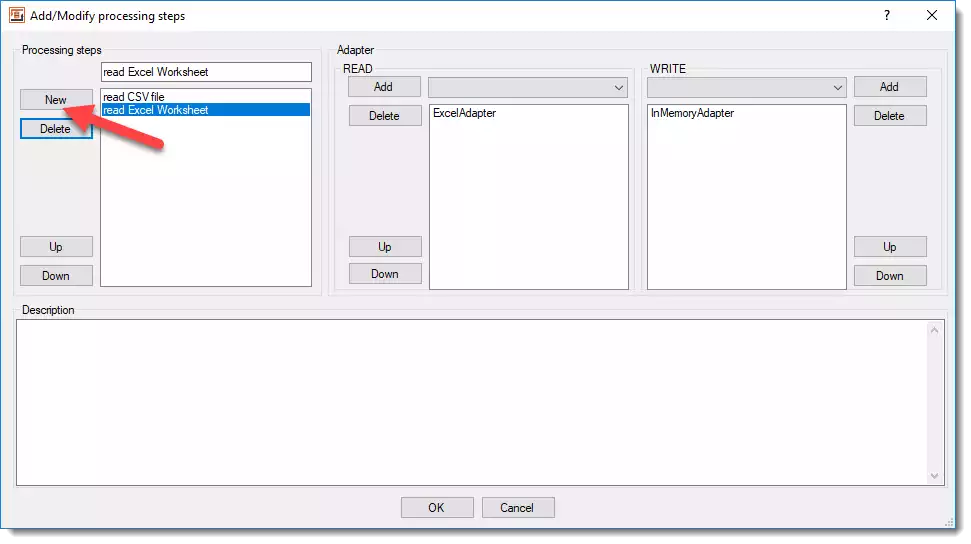Select 'read Excel Worksheet' list entry
Viewport: 971px width, 544px height.
156,110
